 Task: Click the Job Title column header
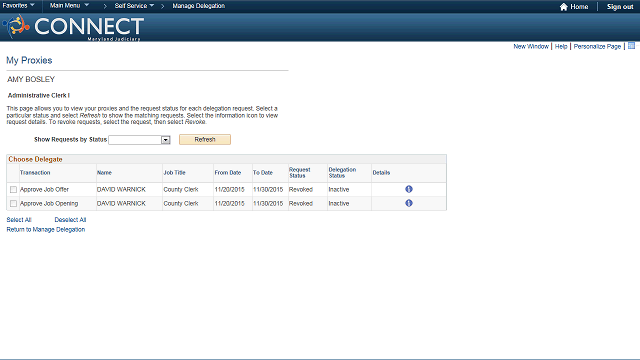[175, 173]
